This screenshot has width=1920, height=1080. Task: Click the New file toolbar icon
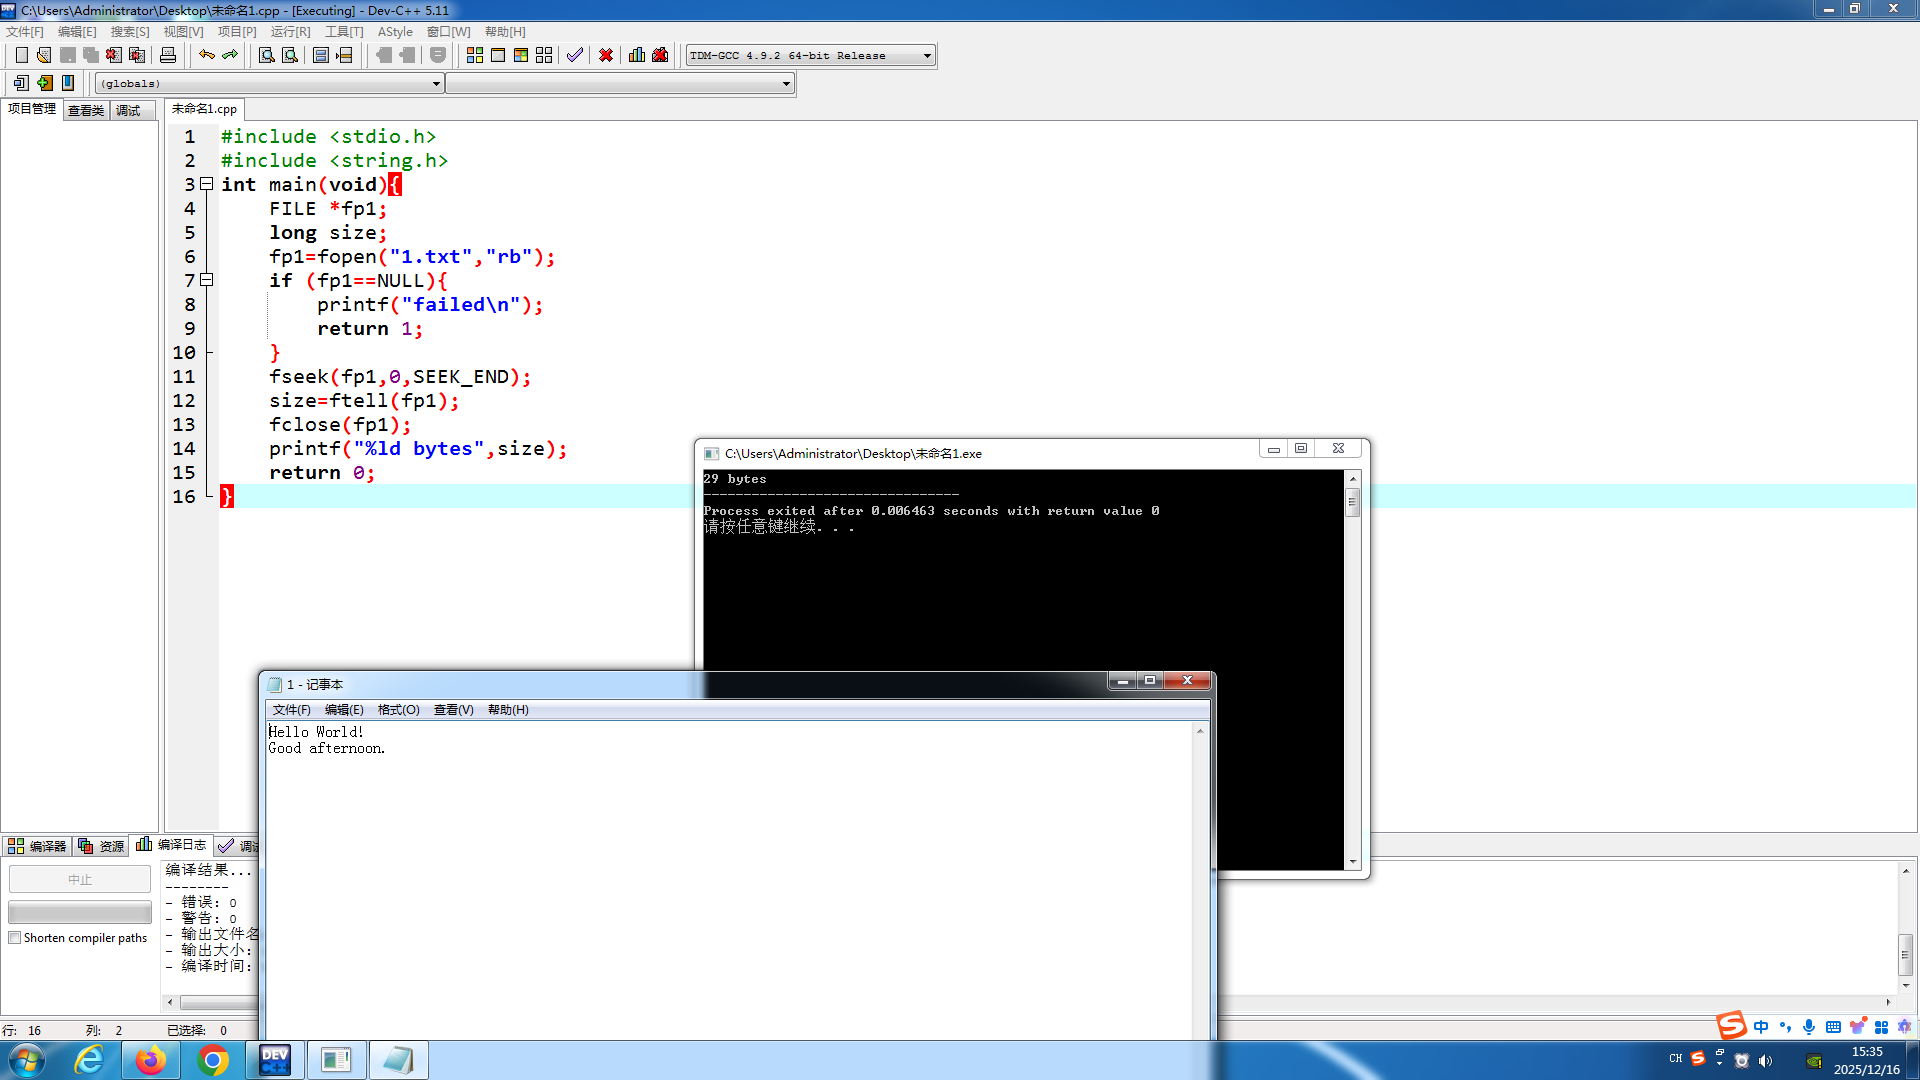21,55
